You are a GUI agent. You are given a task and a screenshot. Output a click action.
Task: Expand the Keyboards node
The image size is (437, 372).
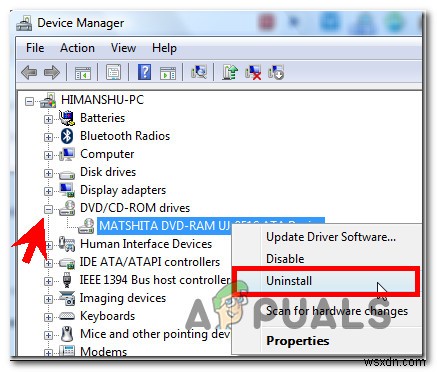[x=49, y=317]
